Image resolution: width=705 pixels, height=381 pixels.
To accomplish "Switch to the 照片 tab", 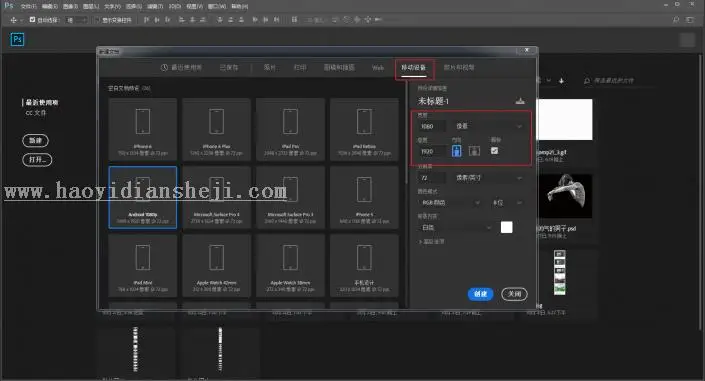I will 269,67.
